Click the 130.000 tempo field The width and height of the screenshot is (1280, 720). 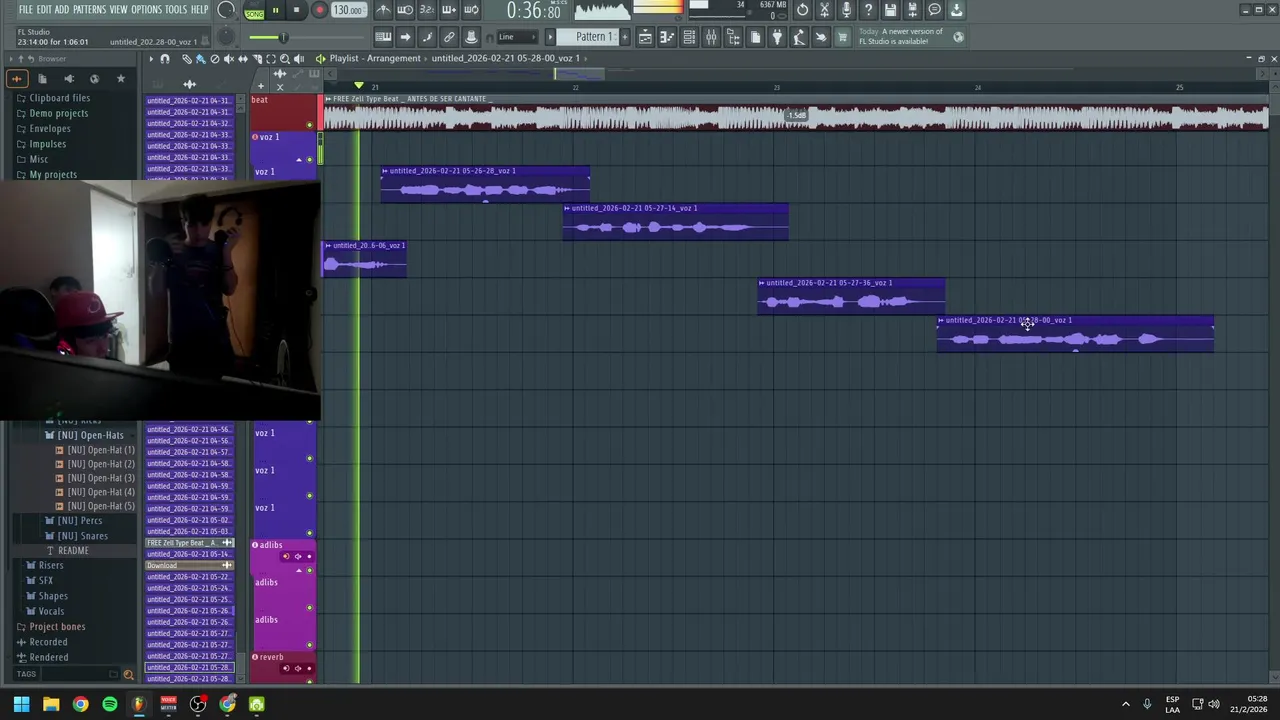pos(347,11)
